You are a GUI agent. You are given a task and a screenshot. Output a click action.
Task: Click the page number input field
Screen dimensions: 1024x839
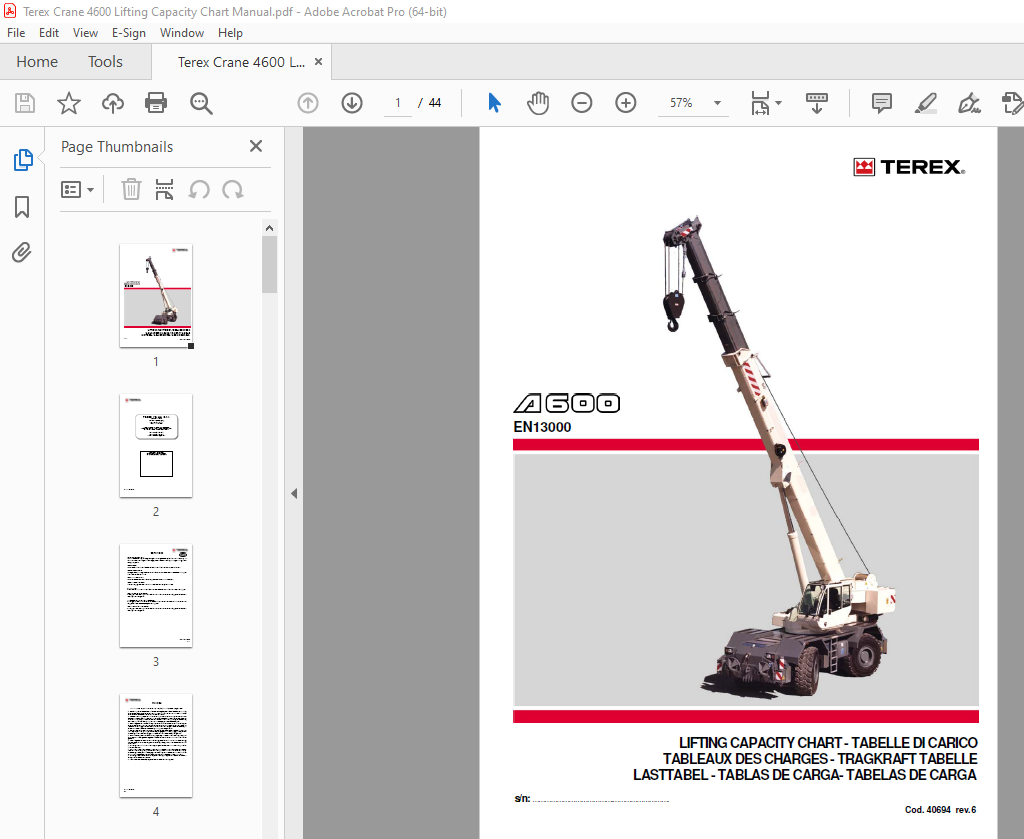click(398, 103)
